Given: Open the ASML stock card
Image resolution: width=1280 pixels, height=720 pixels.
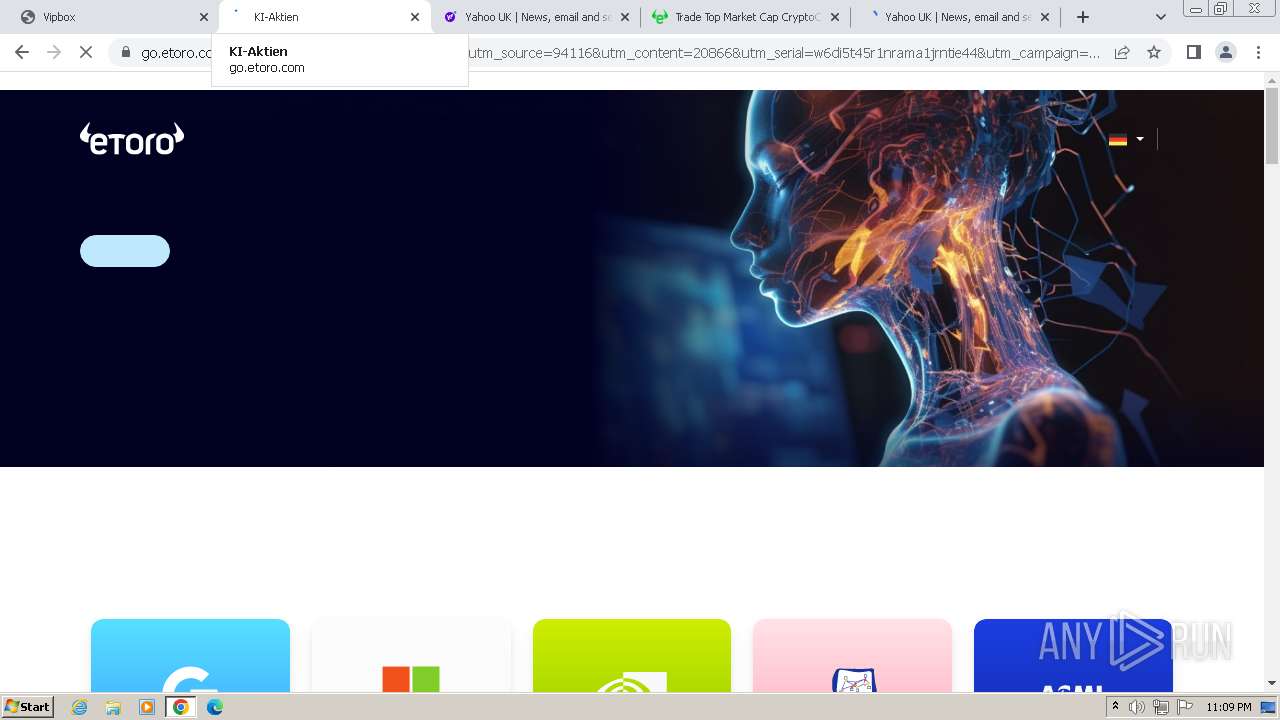Looking at the screenshot, I should coord(1073,655).
